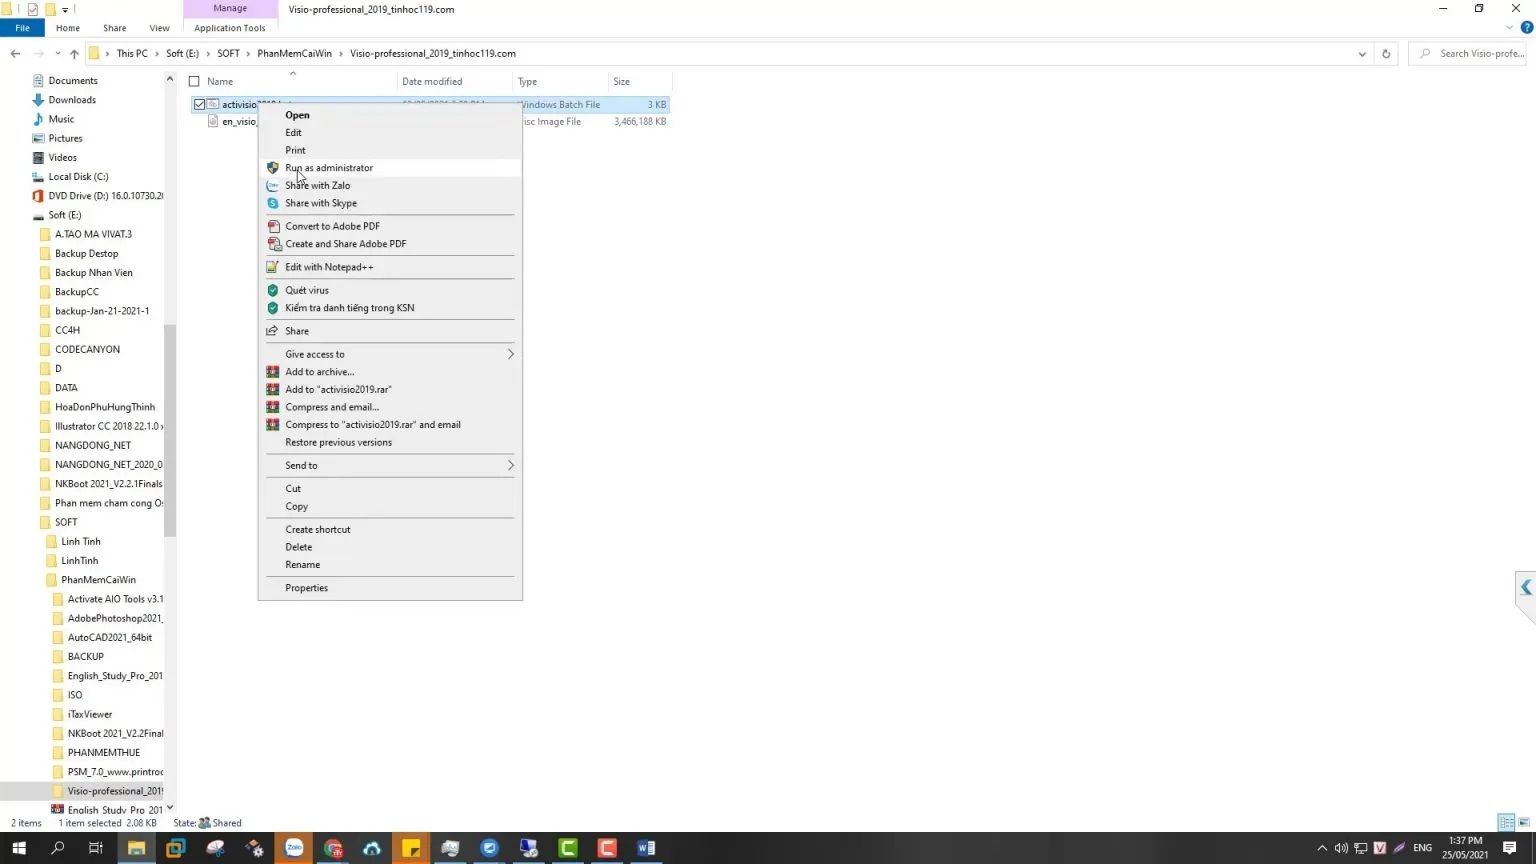Uncheck the activisio2019 file checkbox
Viewport: 1536px width, 864px height.
(199, 104)
